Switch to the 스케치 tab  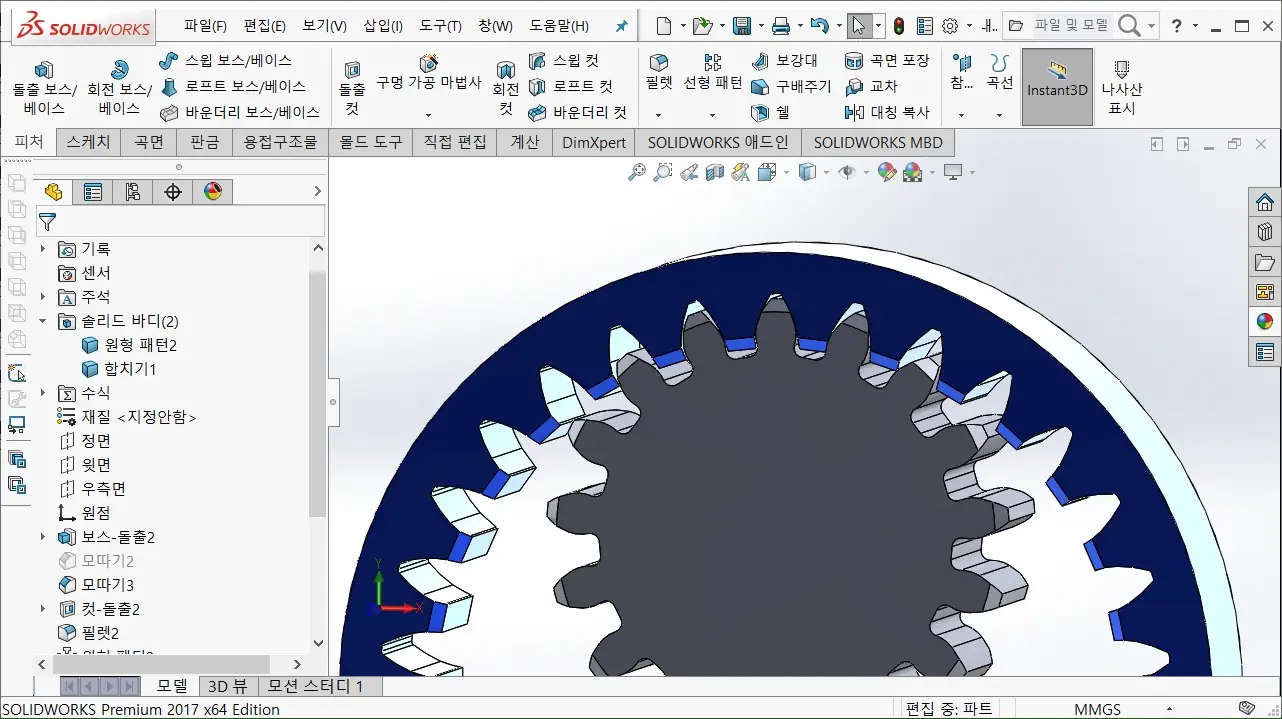[x=88, y=142]
